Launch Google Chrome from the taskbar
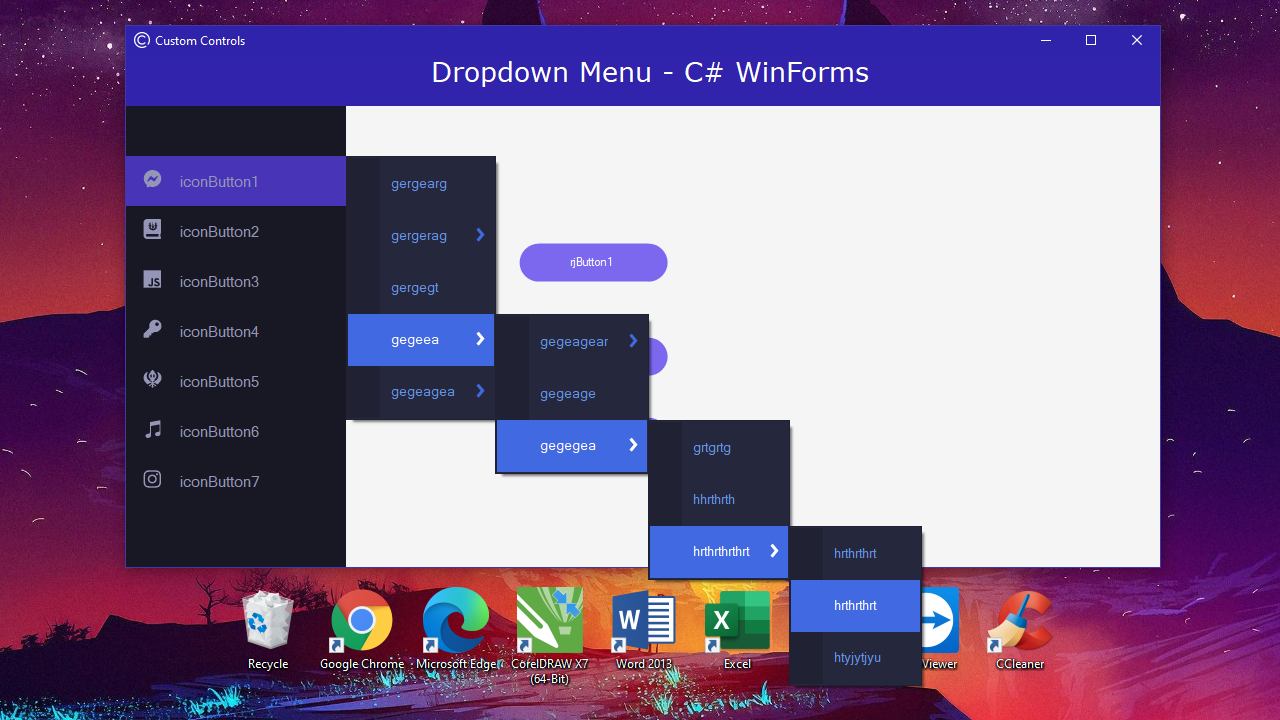Viewport: 1280px width, 720px height. point(360,620)
